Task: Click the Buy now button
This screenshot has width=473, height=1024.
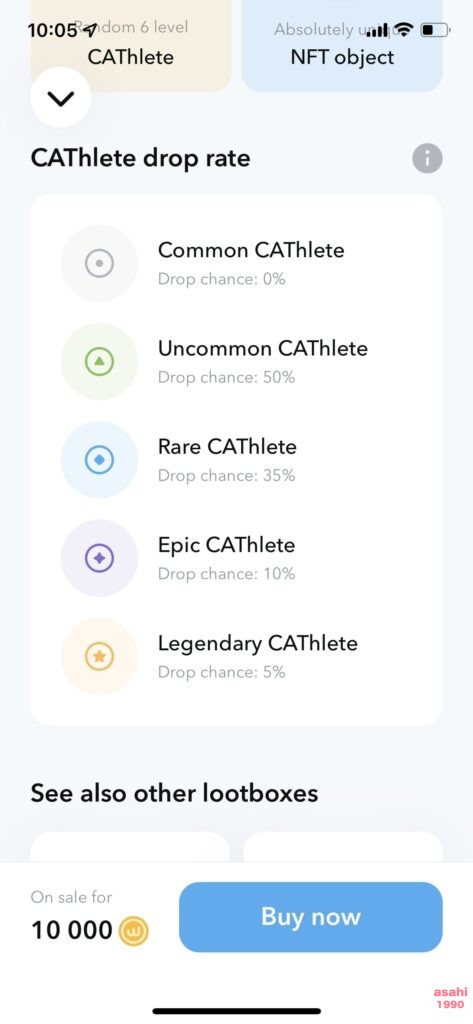Action: (311, 917)
